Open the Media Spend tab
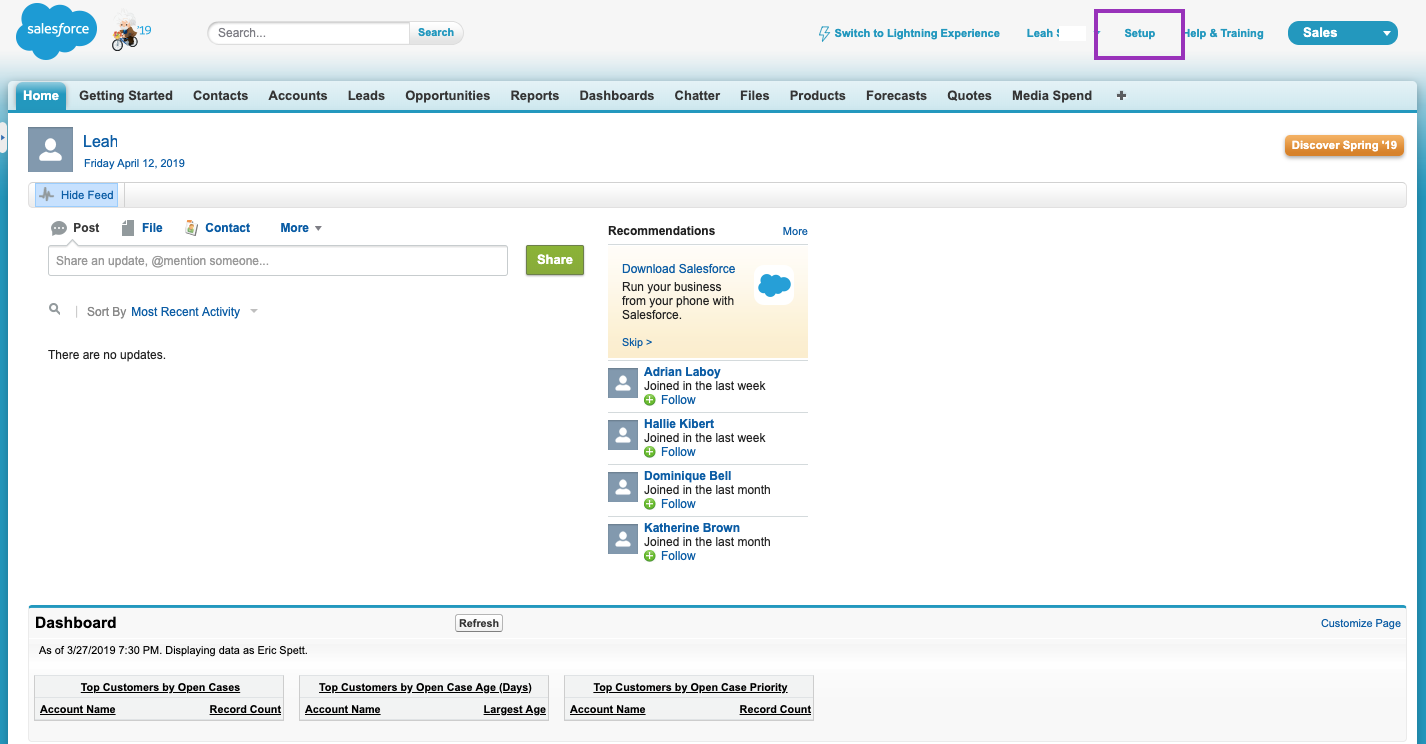The image size is (1426, 744). tap(1052, 96)
